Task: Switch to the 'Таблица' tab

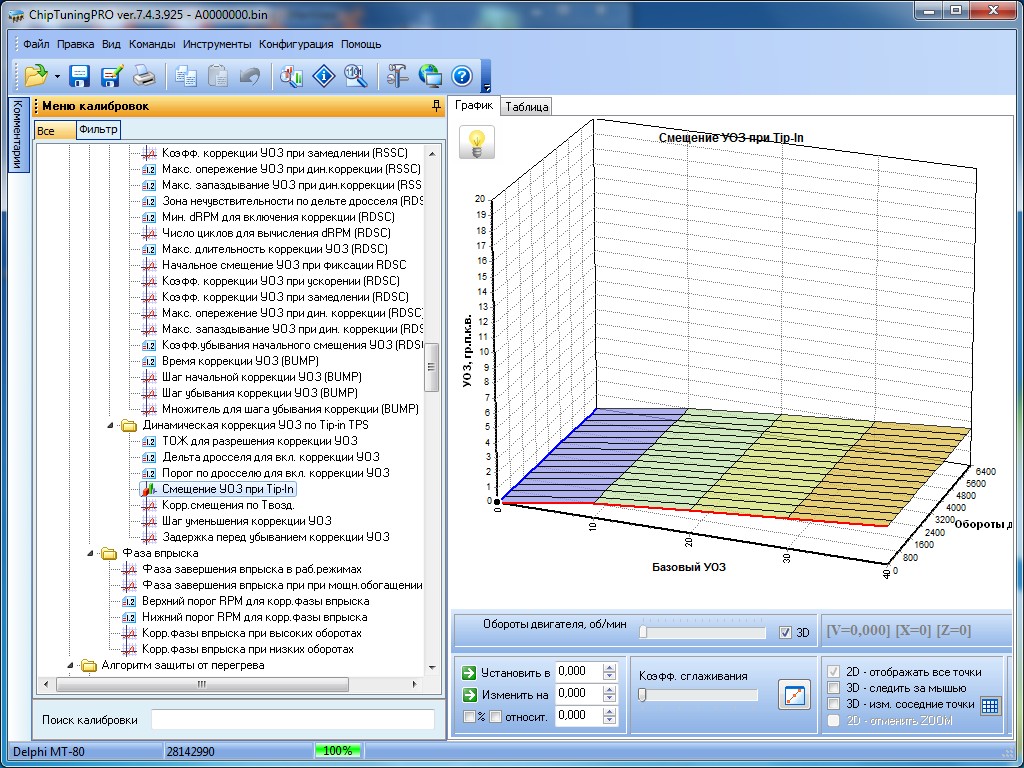Action: [526, 107]
